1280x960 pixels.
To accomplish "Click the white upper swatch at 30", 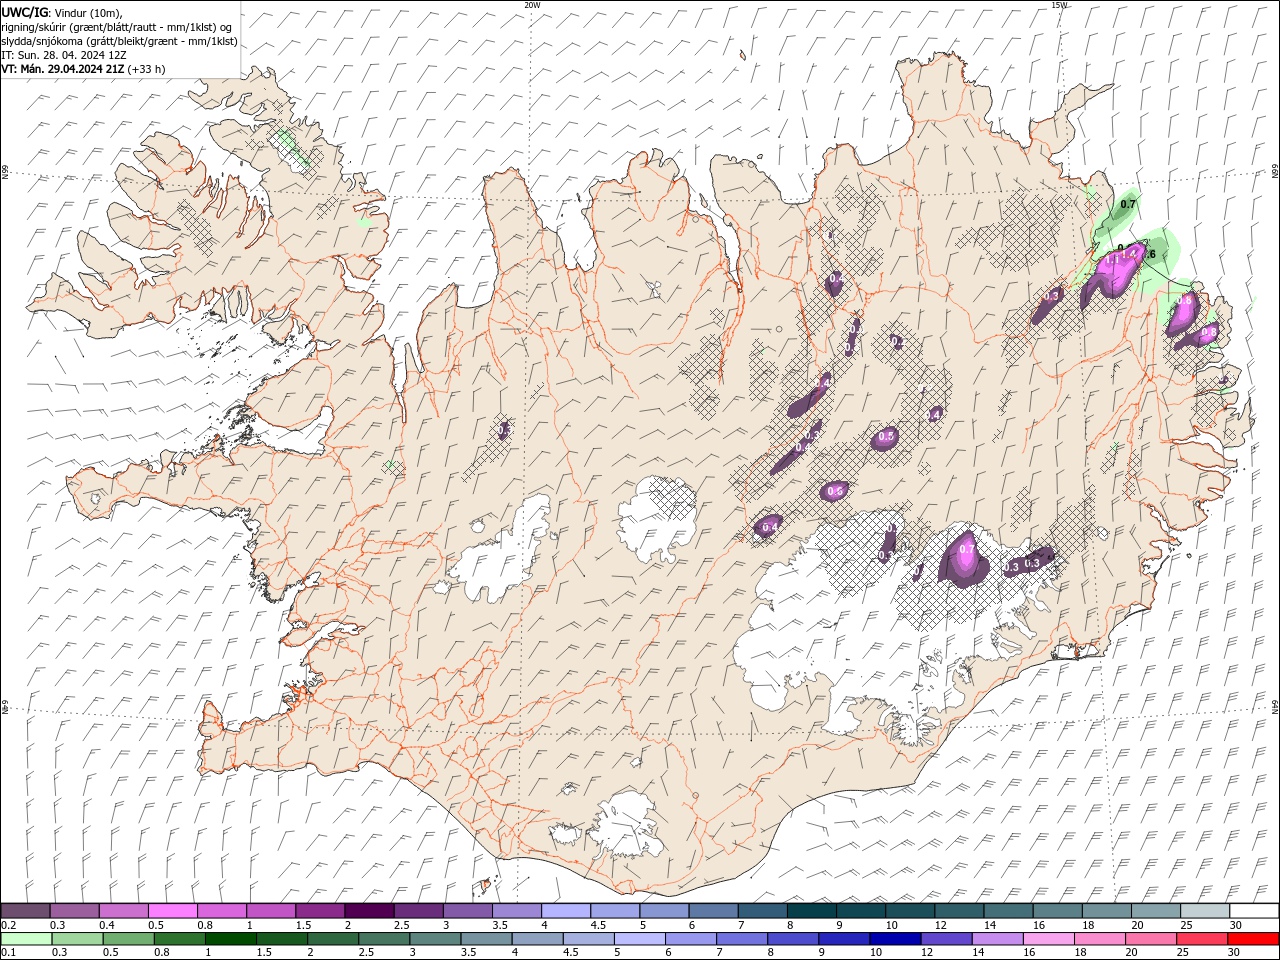I will pos(1254,910).
